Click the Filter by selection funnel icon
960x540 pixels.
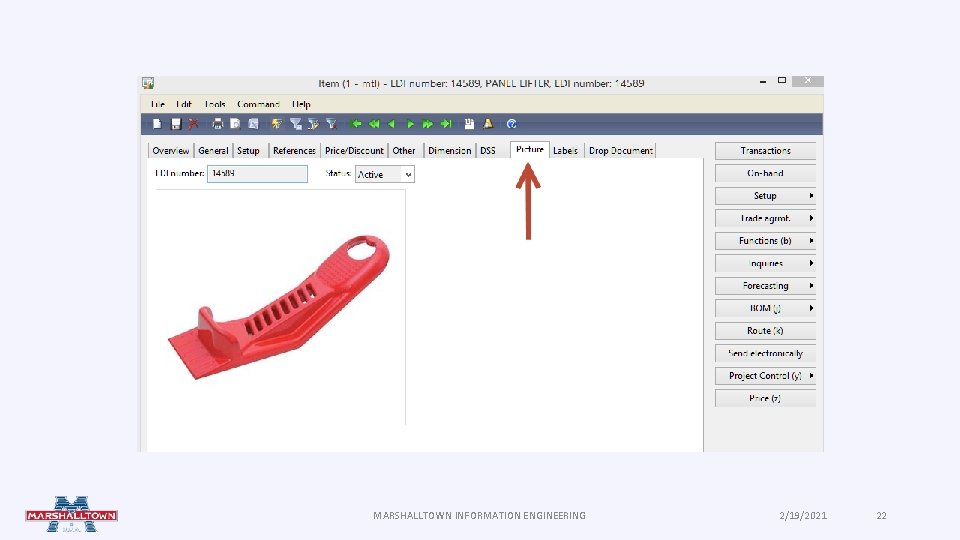point(296,124)
